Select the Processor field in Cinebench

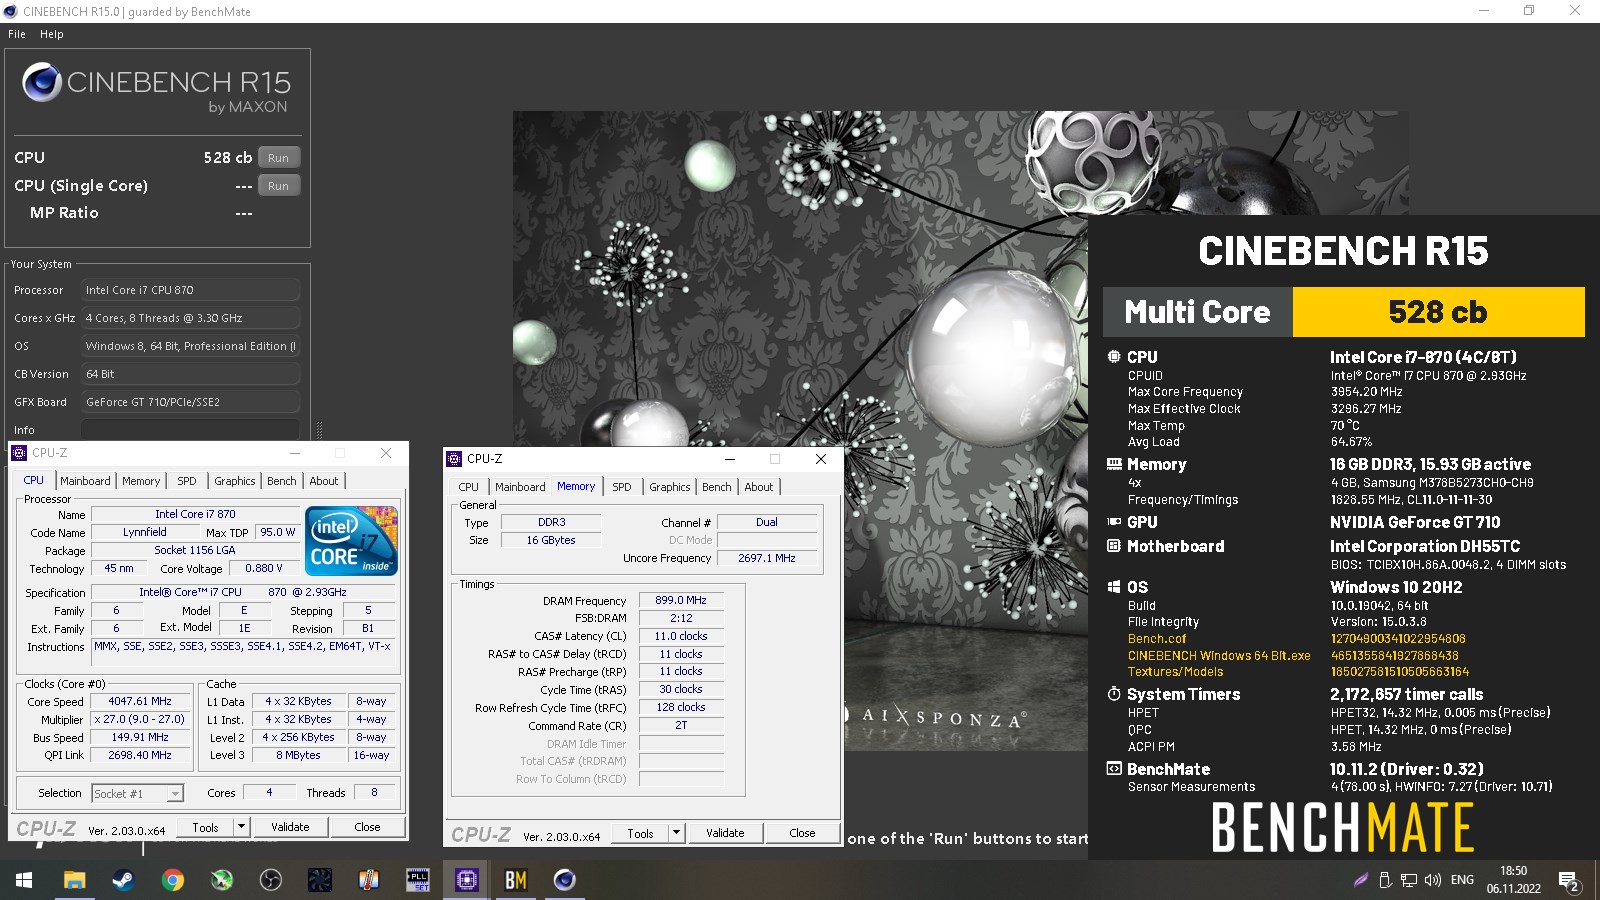[190, 290]
